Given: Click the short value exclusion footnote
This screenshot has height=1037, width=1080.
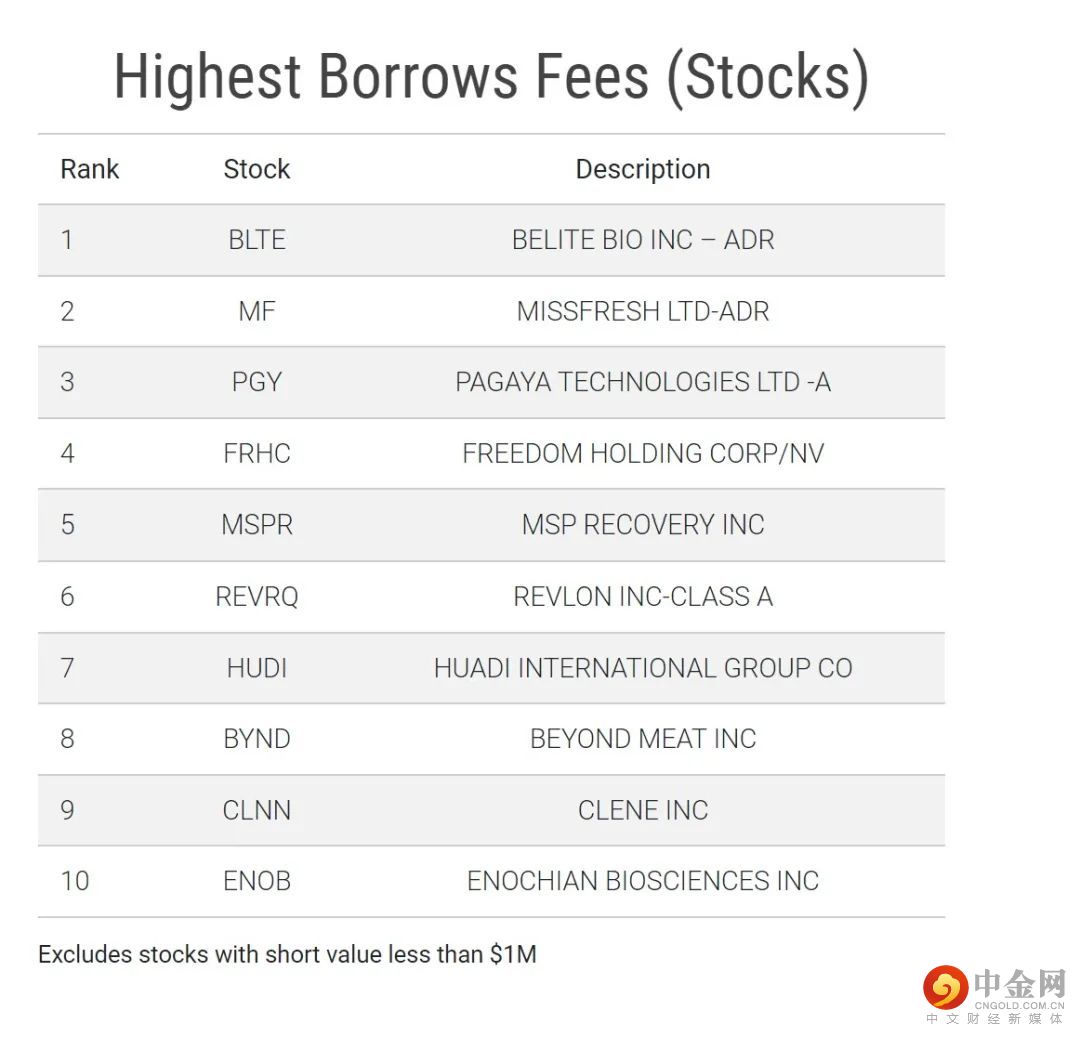Looking at the screenshot, I should [x=287, y=954].
